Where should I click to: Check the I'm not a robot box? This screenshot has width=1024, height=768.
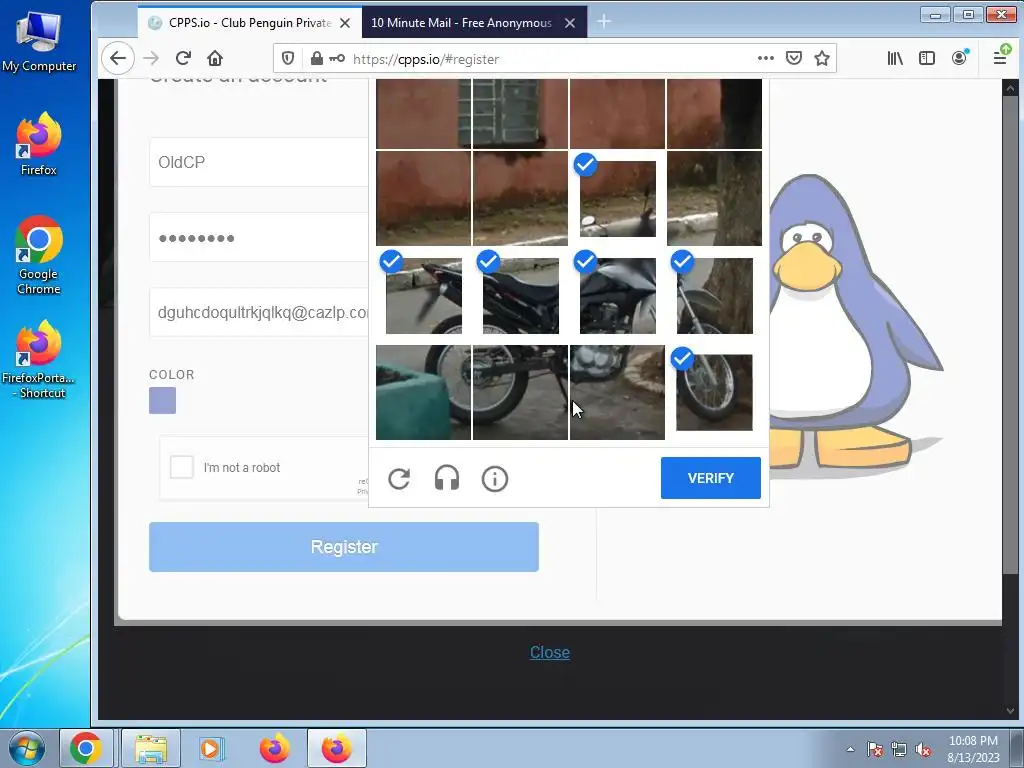click(x=182, y=468)
